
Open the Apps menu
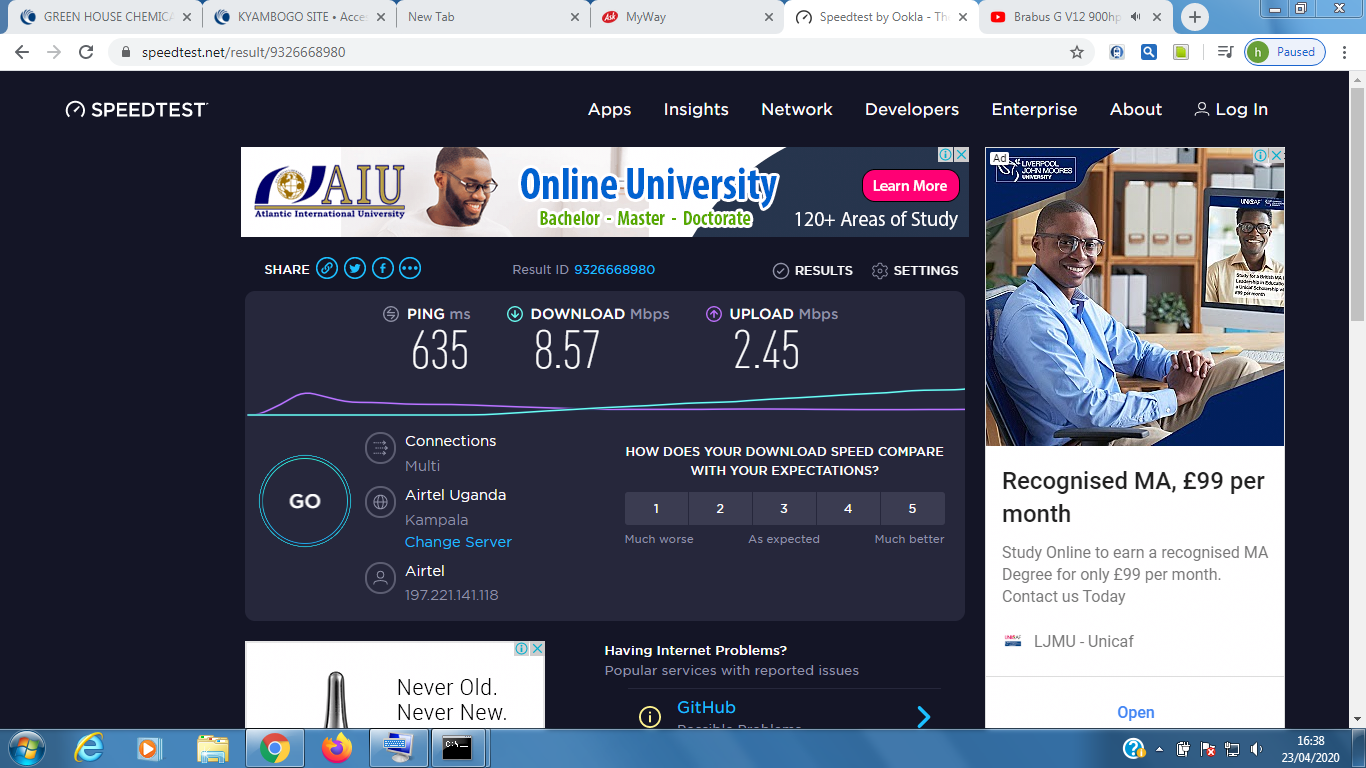(609, 110)
